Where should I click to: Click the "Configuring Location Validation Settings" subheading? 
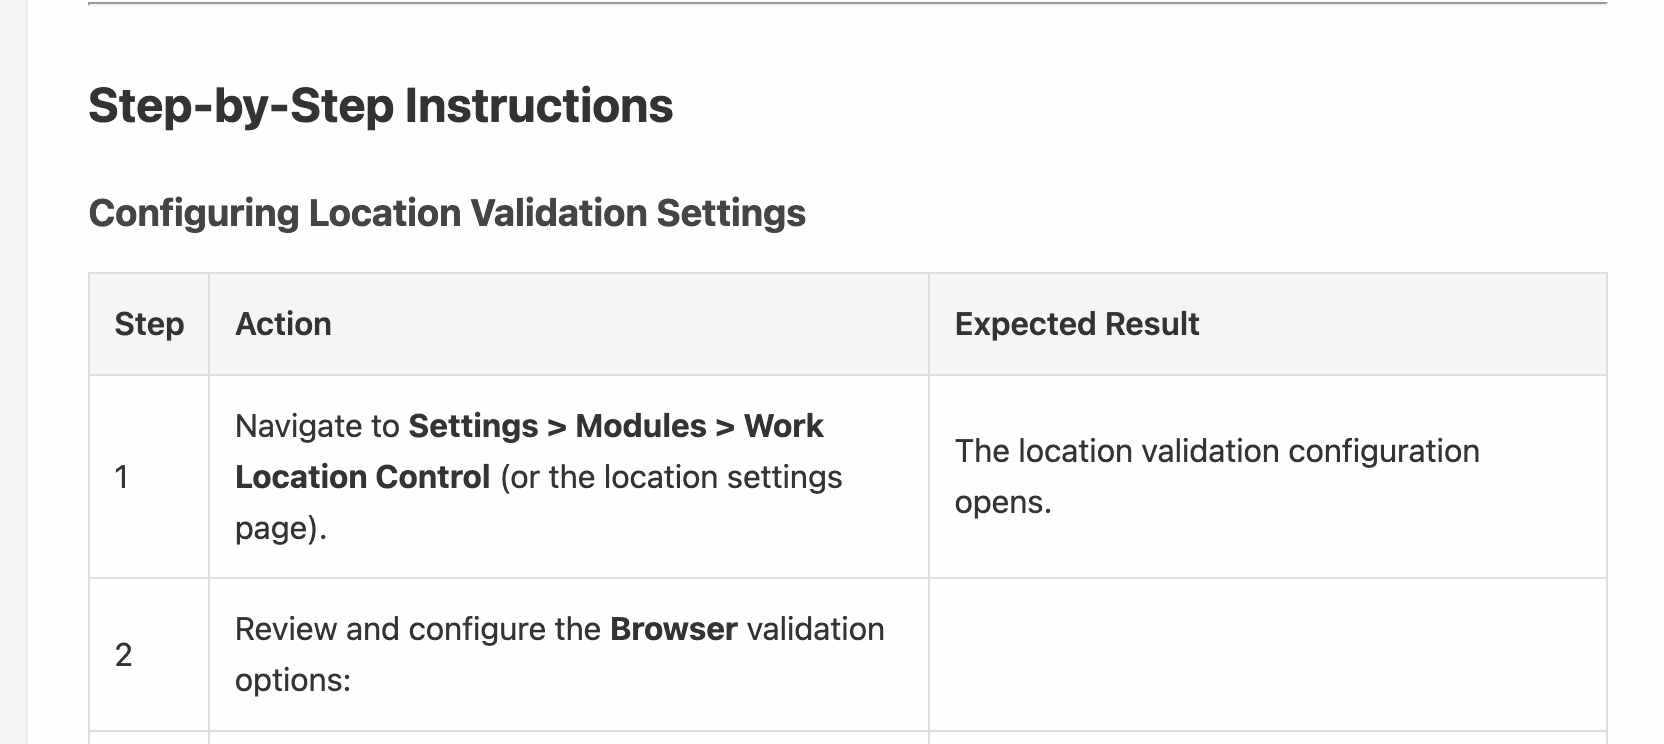click(447, 213)
